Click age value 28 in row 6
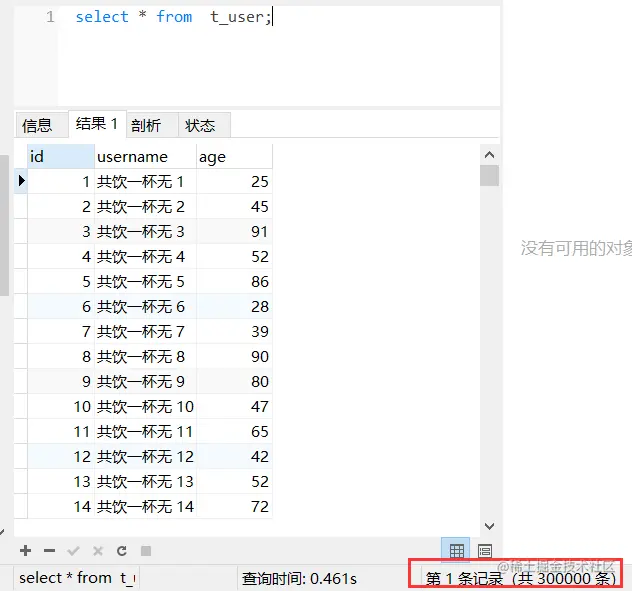This screenshot has height=591, width=632. [x=235, y=306]
